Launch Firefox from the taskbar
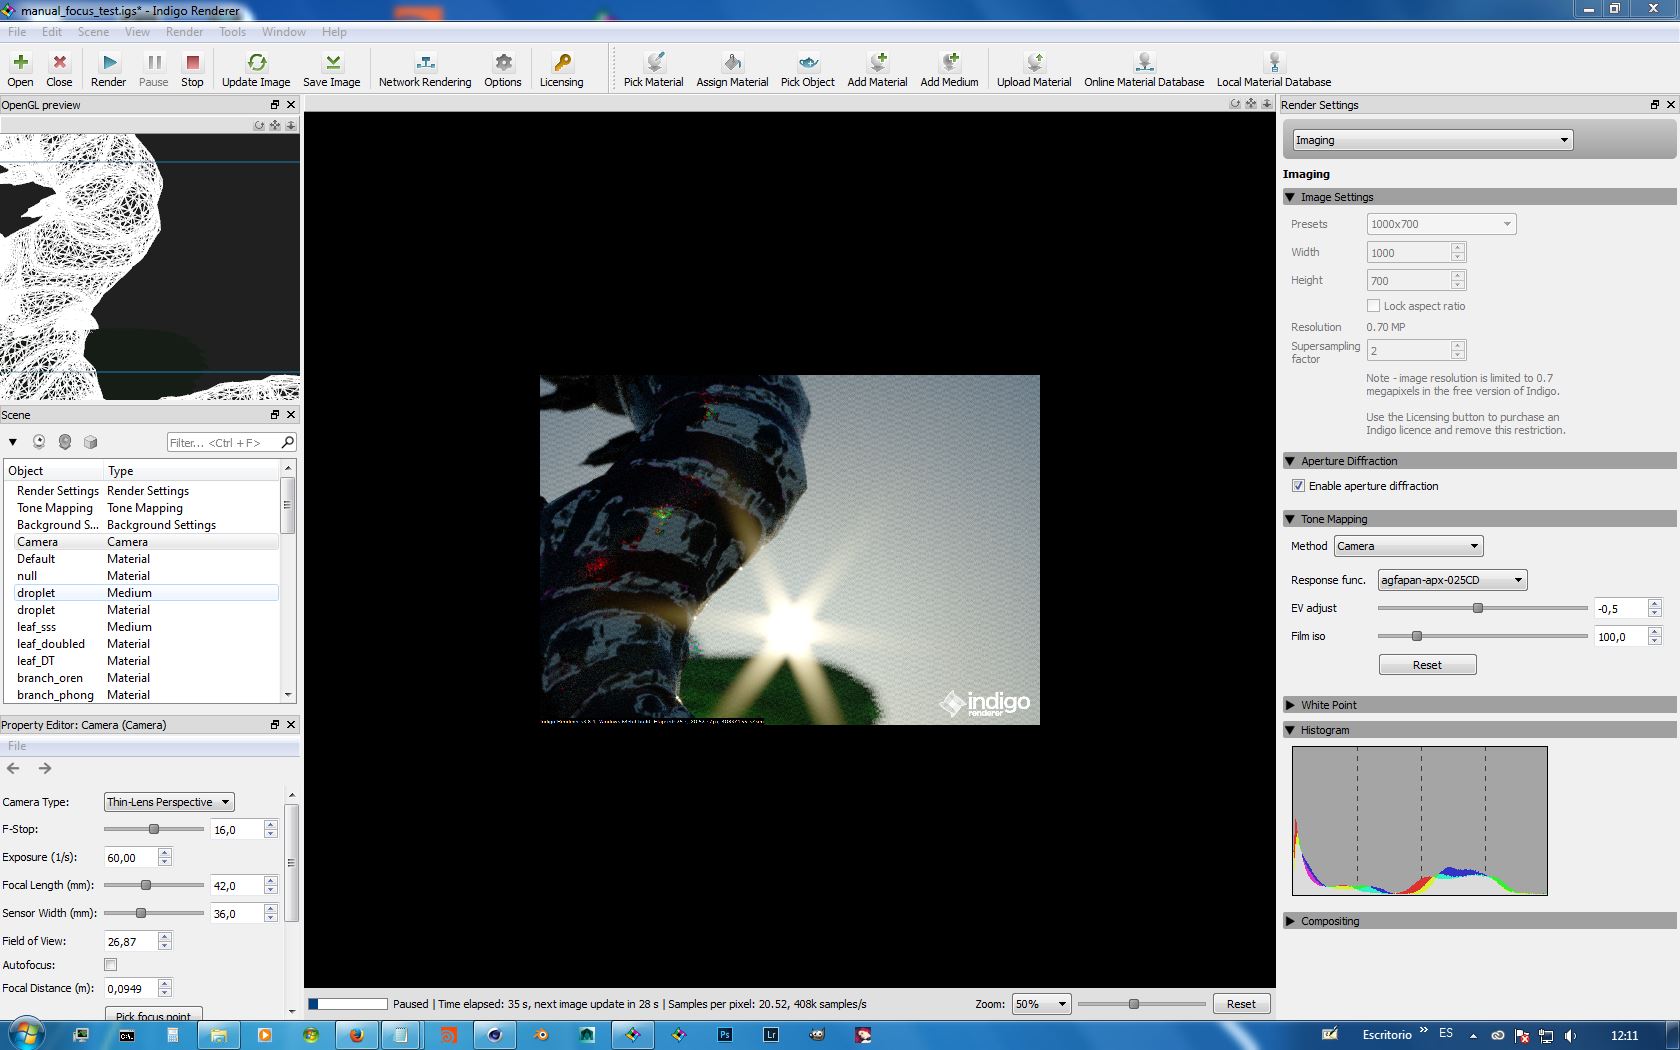The height and width of the screenshot is (1050, 1680). click(x=356, y=1035)
